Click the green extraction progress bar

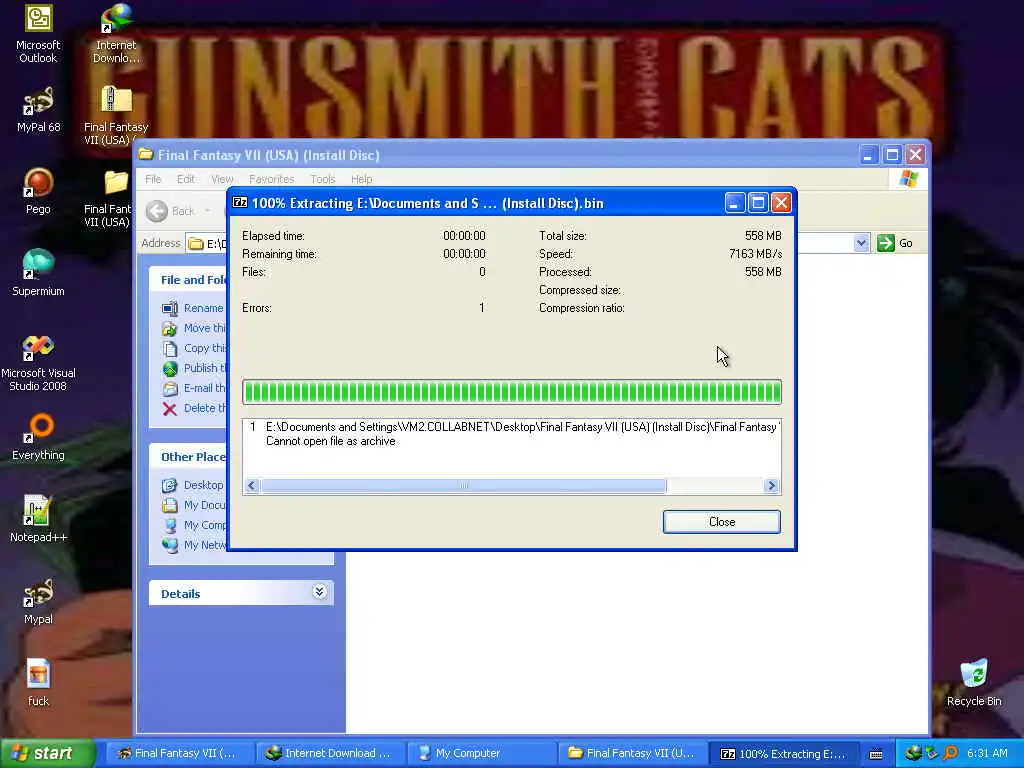point(512,392)
